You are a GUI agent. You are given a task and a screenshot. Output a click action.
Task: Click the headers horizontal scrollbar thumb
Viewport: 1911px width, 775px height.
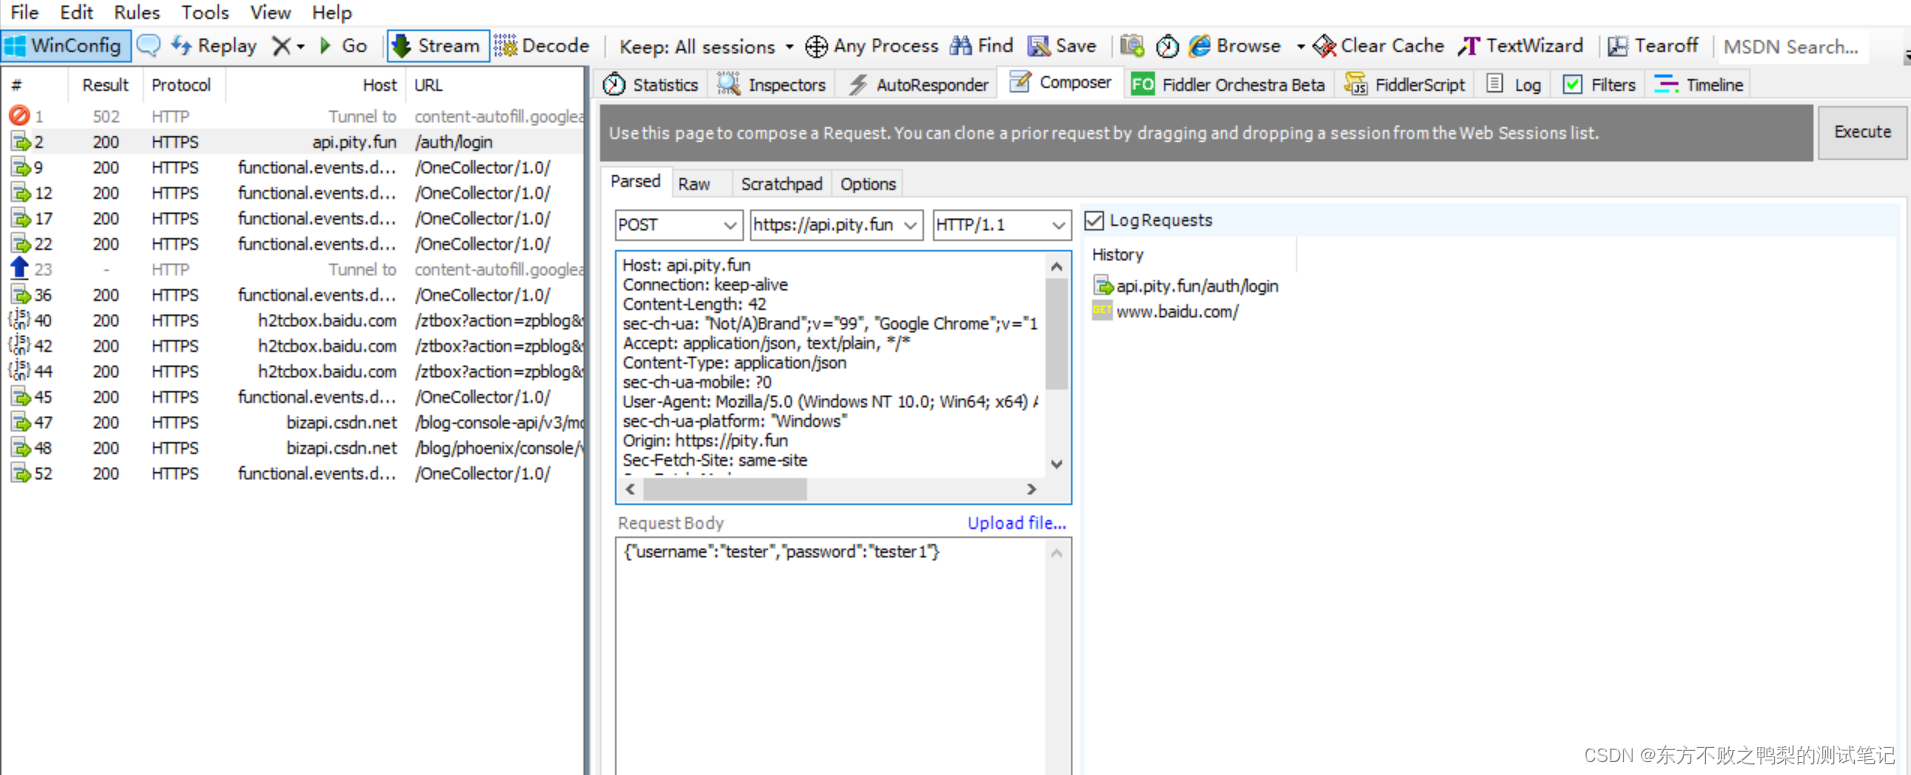(x=725, y=489)
